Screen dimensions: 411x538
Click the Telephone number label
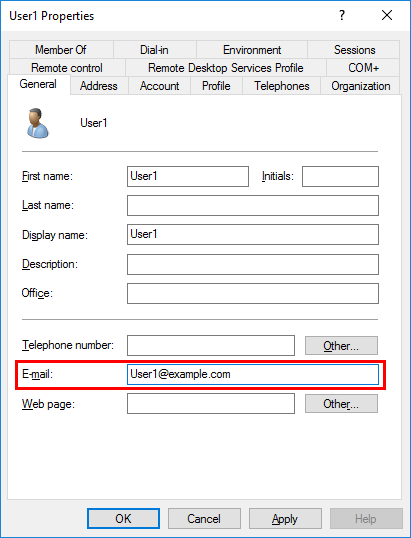tap(68, 345)
